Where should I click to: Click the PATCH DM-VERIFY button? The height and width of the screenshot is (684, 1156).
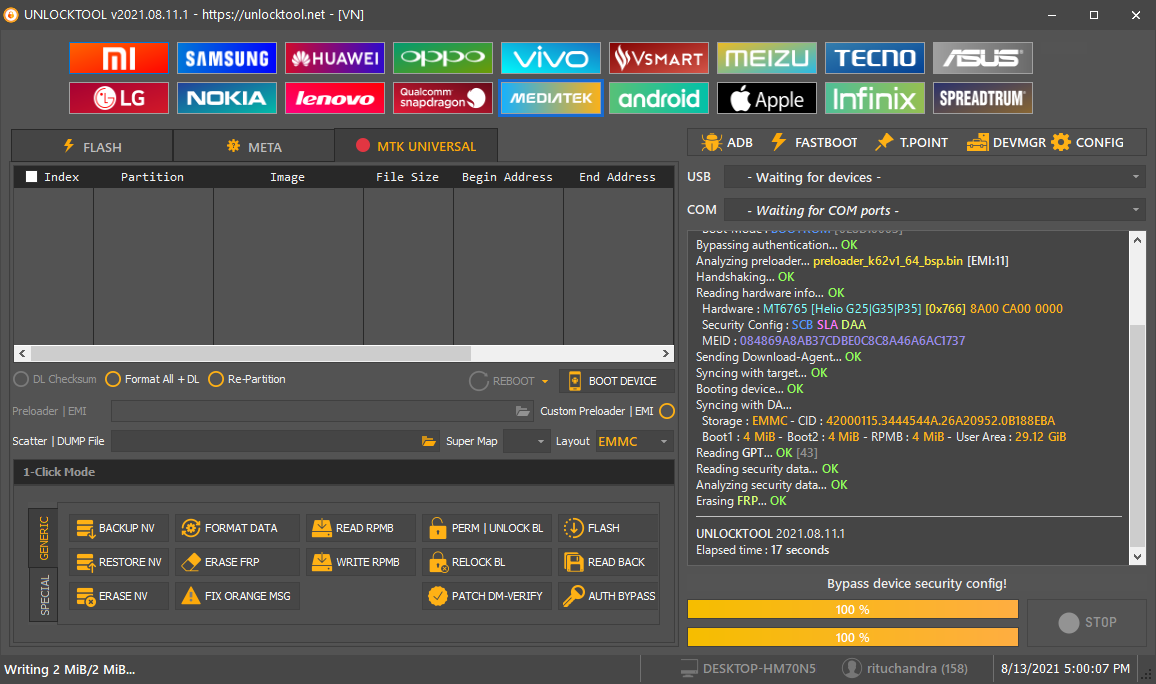(x=487, y=596)
